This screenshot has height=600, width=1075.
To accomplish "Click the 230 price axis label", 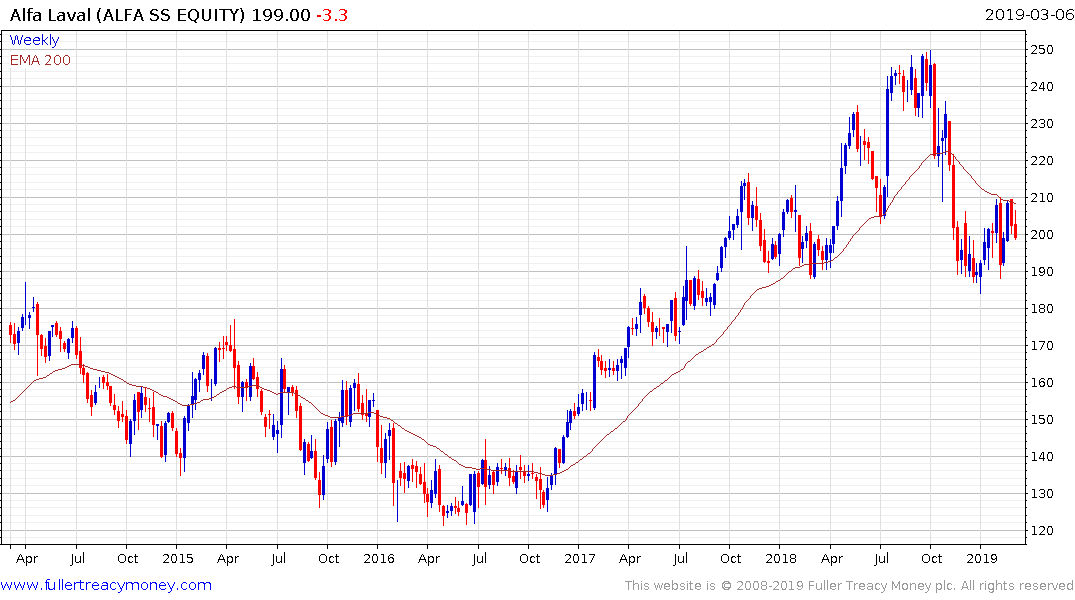I will pos(1042,123).
